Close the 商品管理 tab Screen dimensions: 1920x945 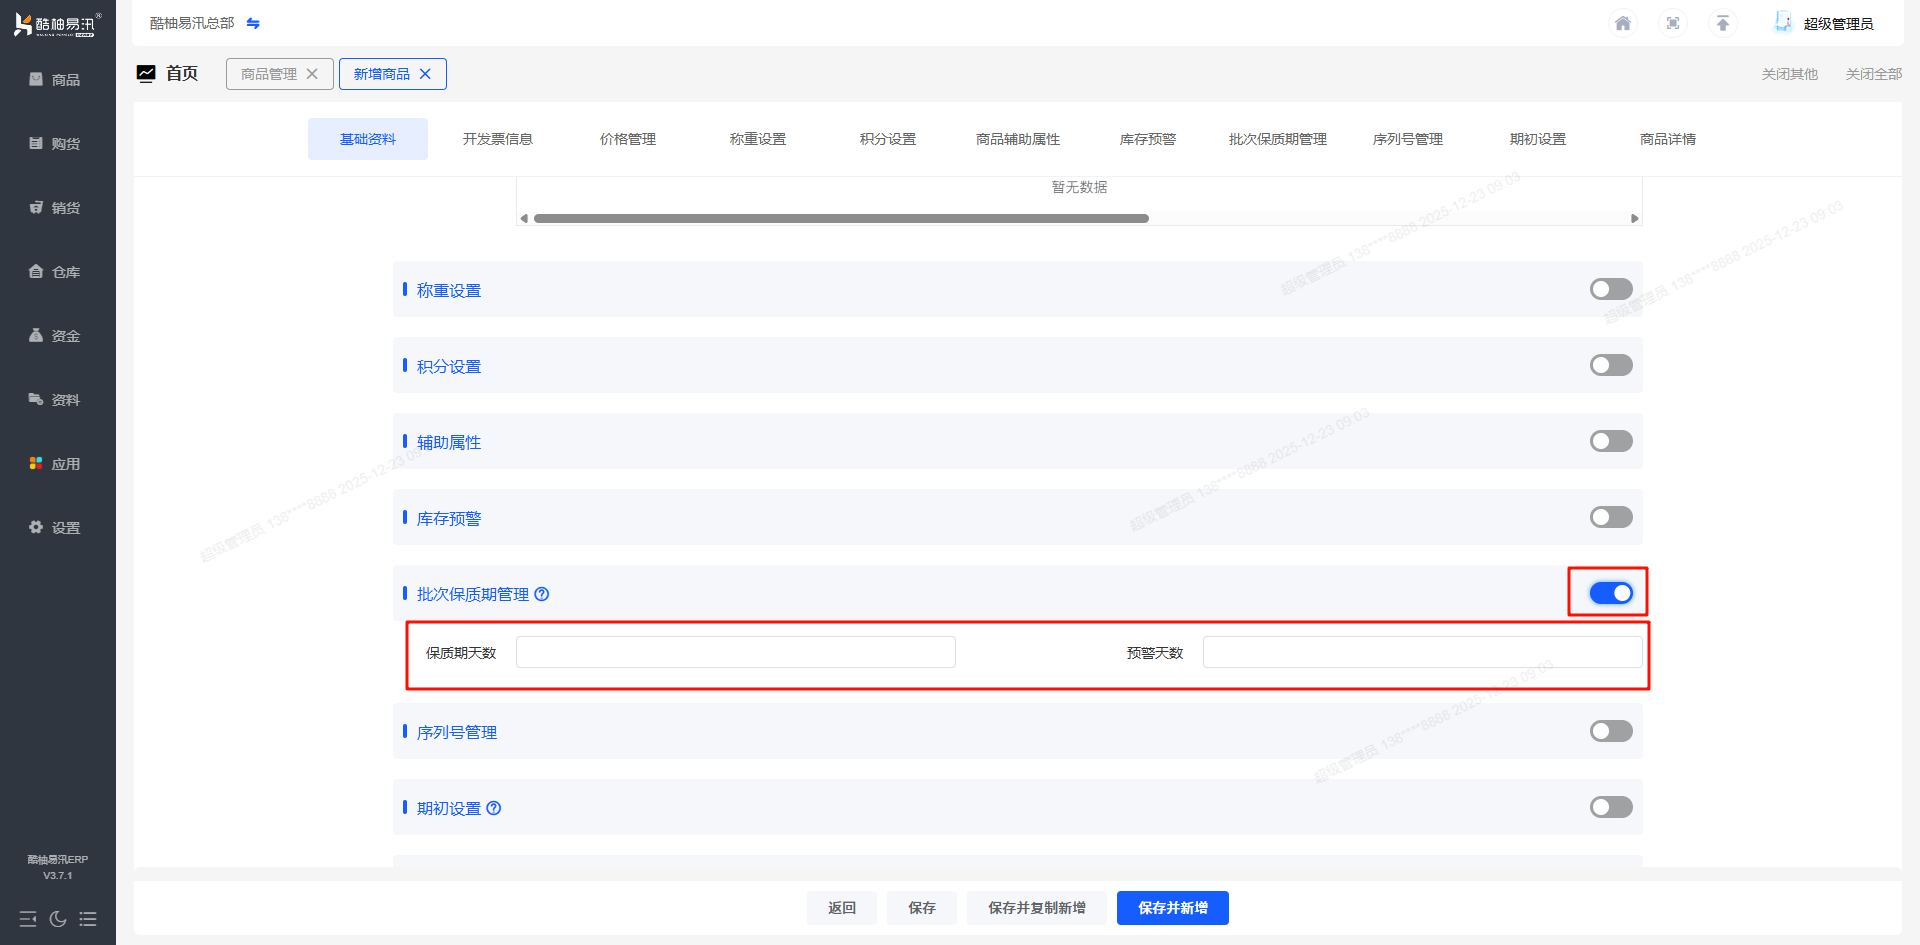[312, 74]
